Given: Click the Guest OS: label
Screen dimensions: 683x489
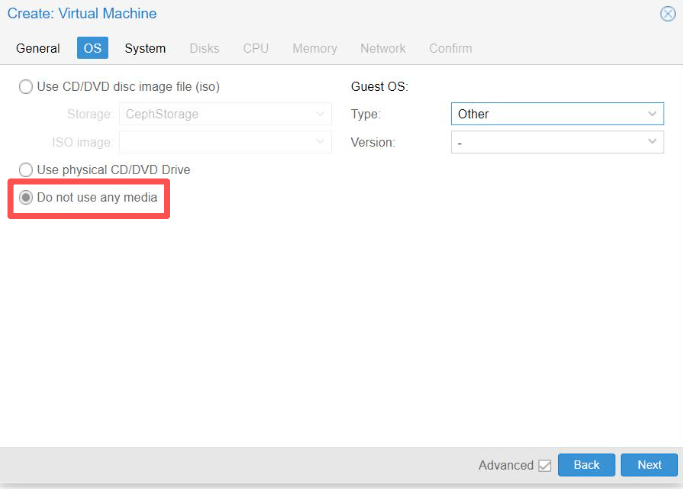Looking at the screenshot, I should pos(379,87).
